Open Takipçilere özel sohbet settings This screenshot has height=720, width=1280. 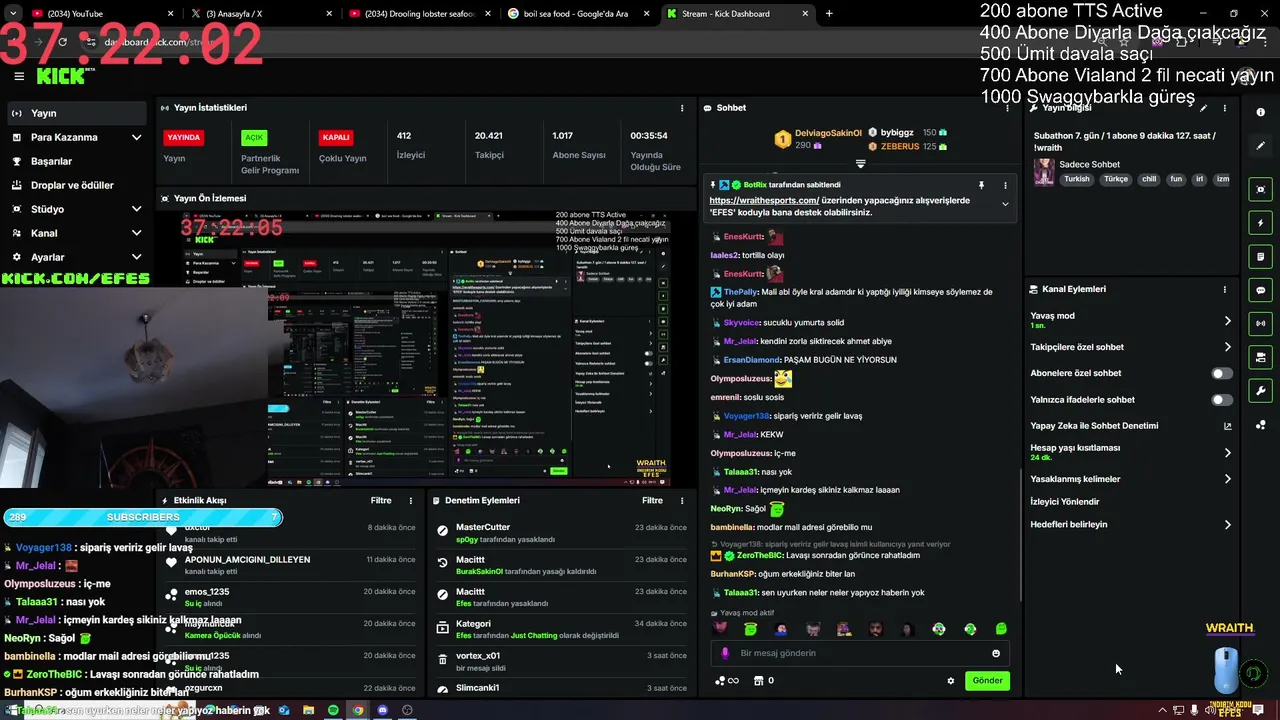click(x=1130, y=347)
